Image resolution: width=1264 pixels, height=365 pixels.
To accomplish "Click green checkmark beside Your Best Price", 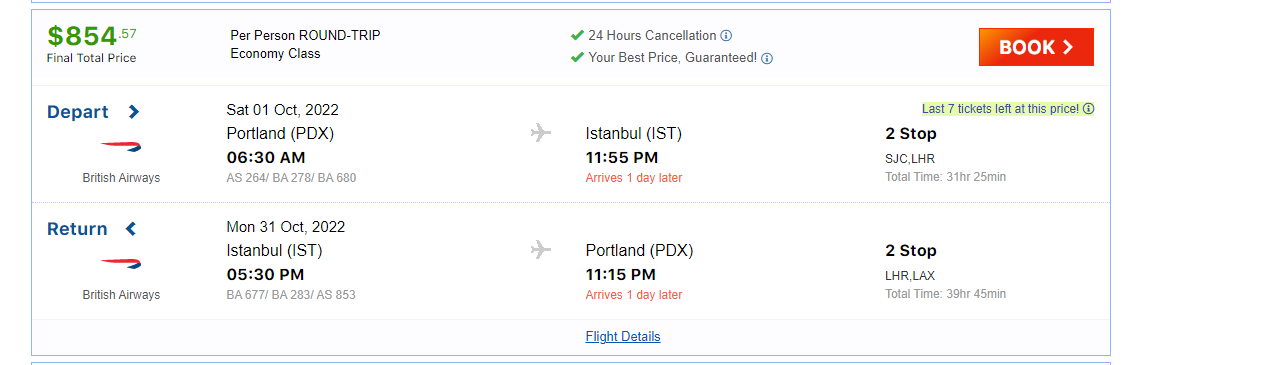I will tap(577, 57).
